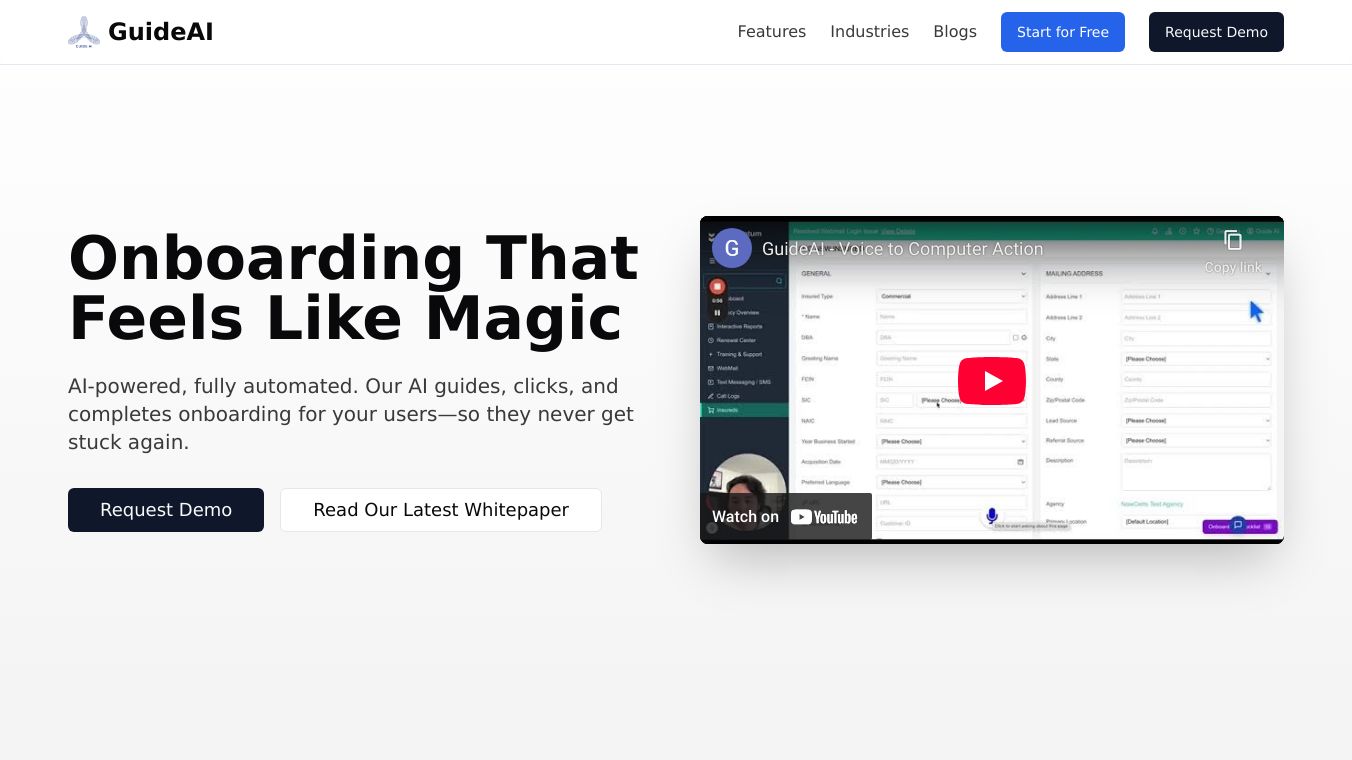Open the Features menu item
This screenshot has height=760, width=1352.
(x=772, y=32)
